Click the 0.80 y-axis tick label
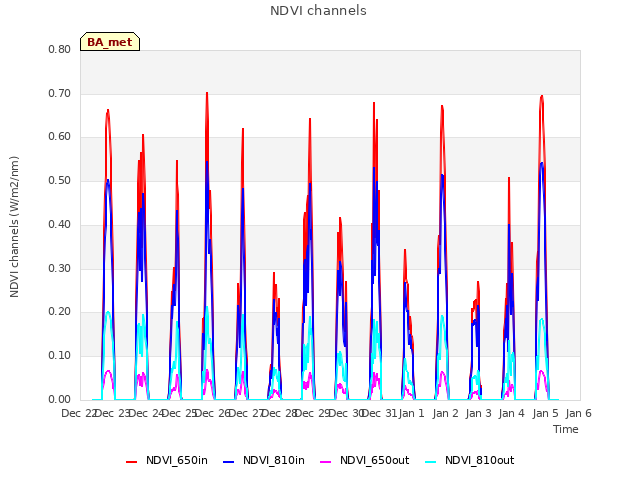The height and width of the screenshot is (480, 640). (60, 49)
